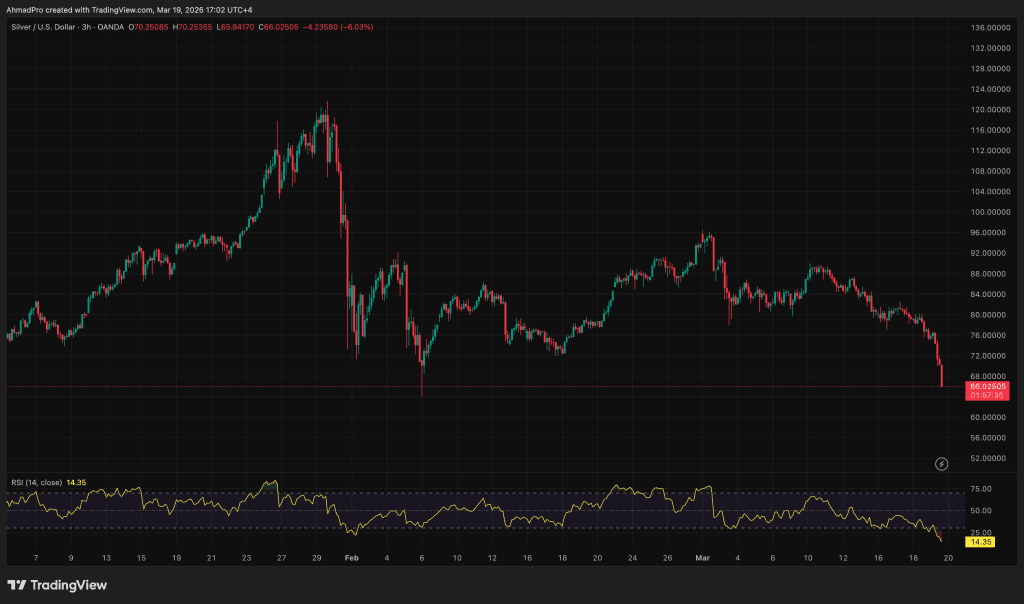
Task: Open TradingView.com from the header link
Action: point(122,12)
